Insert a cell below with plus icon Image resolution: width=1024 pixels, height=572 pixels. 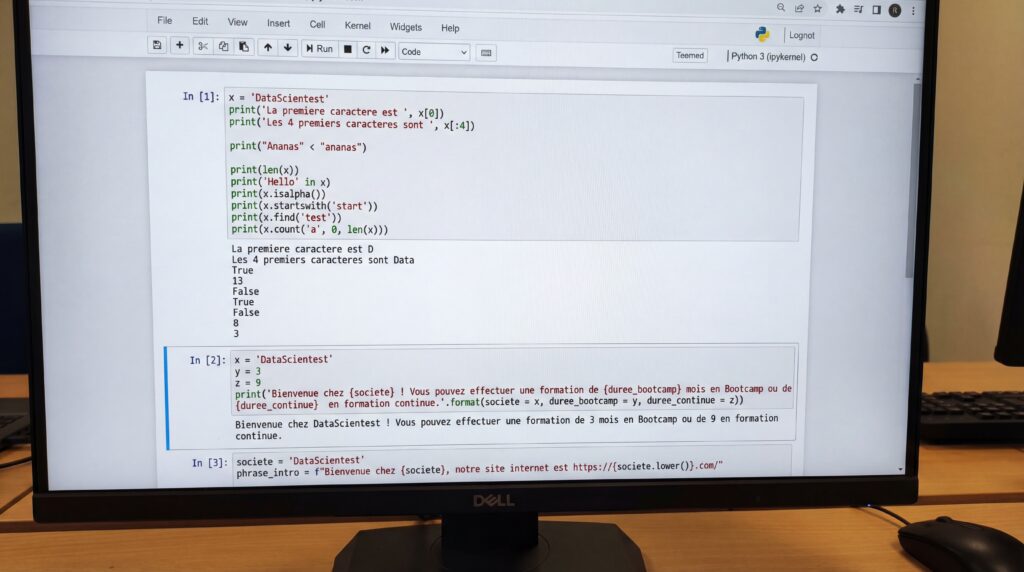coord(180,45)
